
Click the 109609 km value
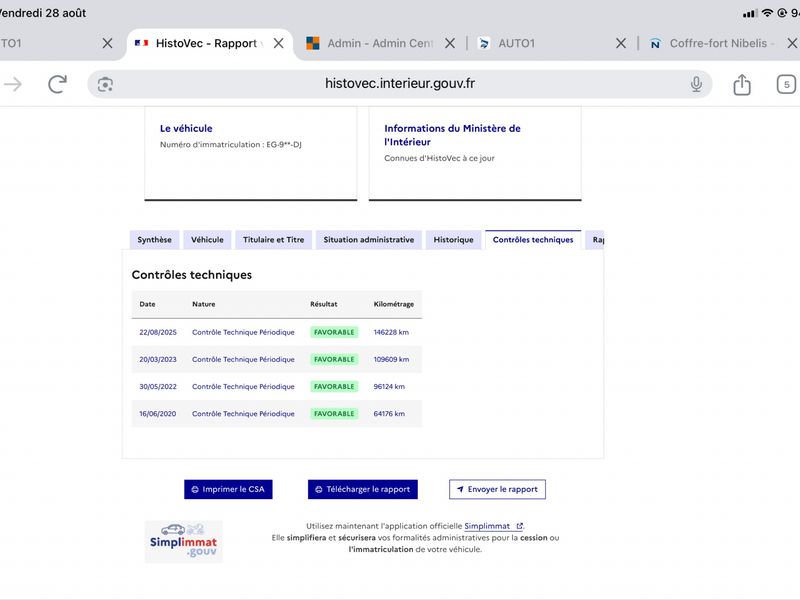click(x=391, y=359)
